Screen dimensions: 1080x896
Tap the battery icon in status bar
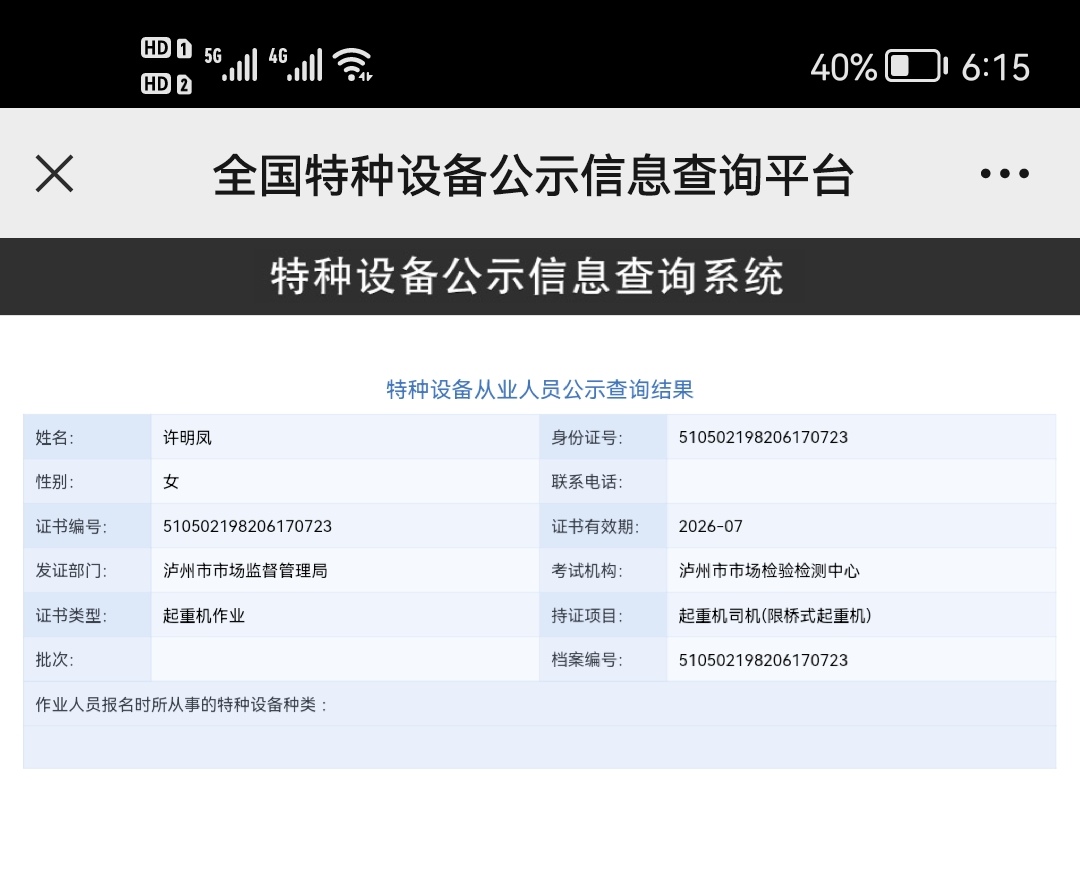(916, 66)
